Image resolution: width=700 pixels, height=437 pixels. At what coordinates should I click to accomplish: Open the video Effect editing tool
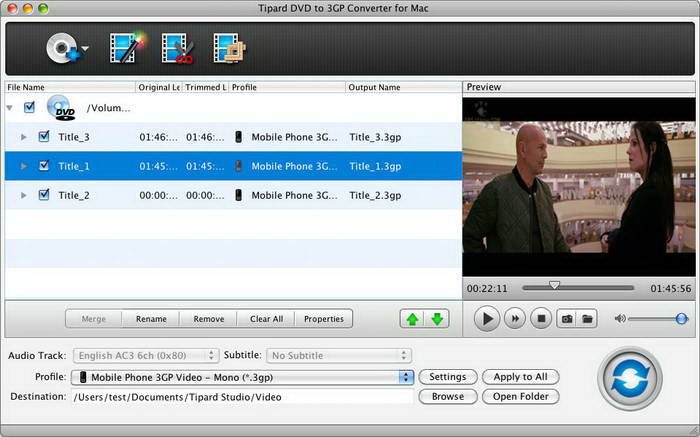tap(127, 48)
